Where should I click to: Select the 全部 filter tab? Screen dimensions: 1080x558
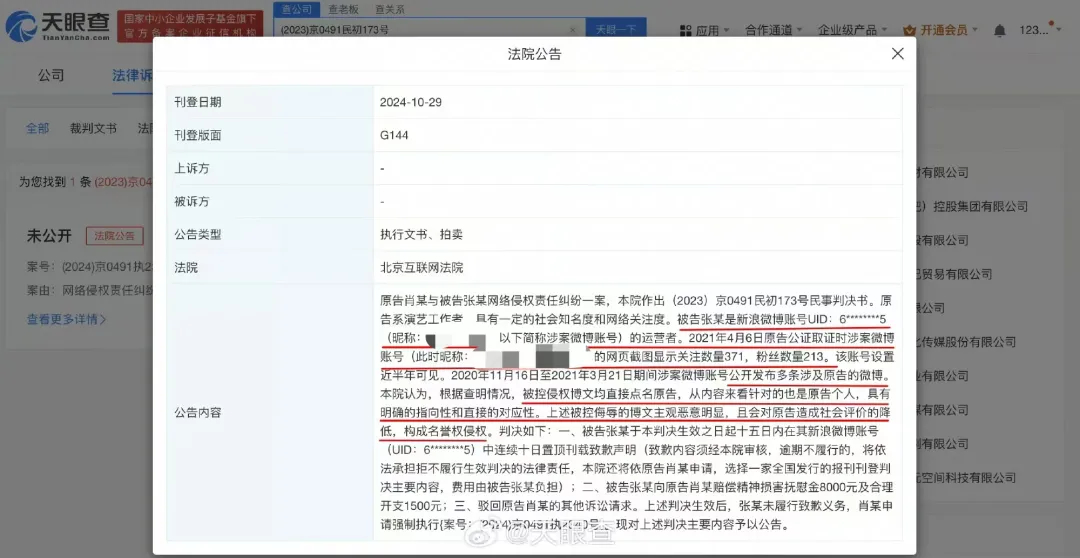coord(37,129)
